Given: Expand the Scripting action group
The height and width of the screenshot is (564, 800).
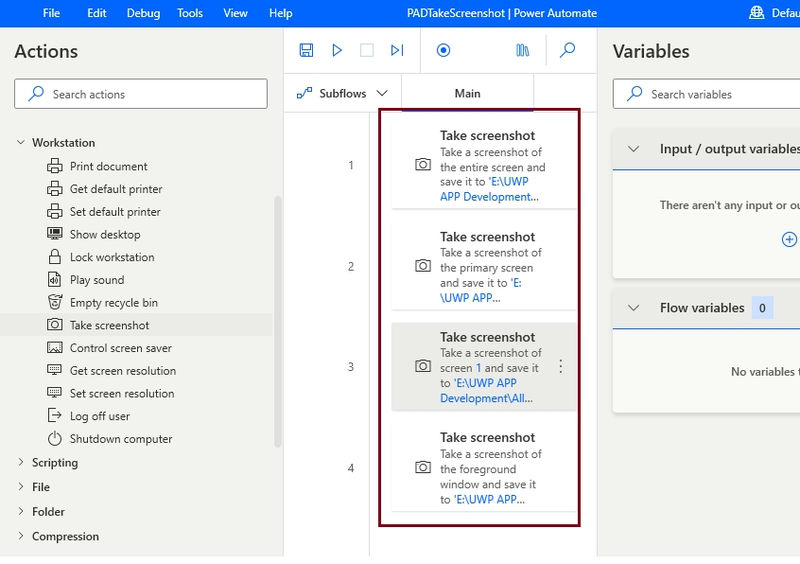Looking at the screenshot, I should [21, 463].
